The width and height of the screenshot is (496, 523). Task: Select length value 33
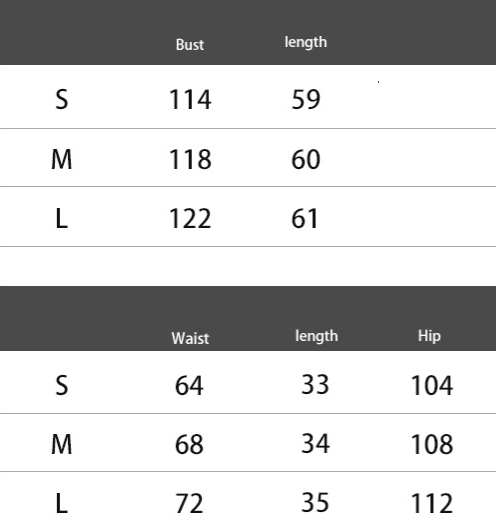click(x=315, y=384)
